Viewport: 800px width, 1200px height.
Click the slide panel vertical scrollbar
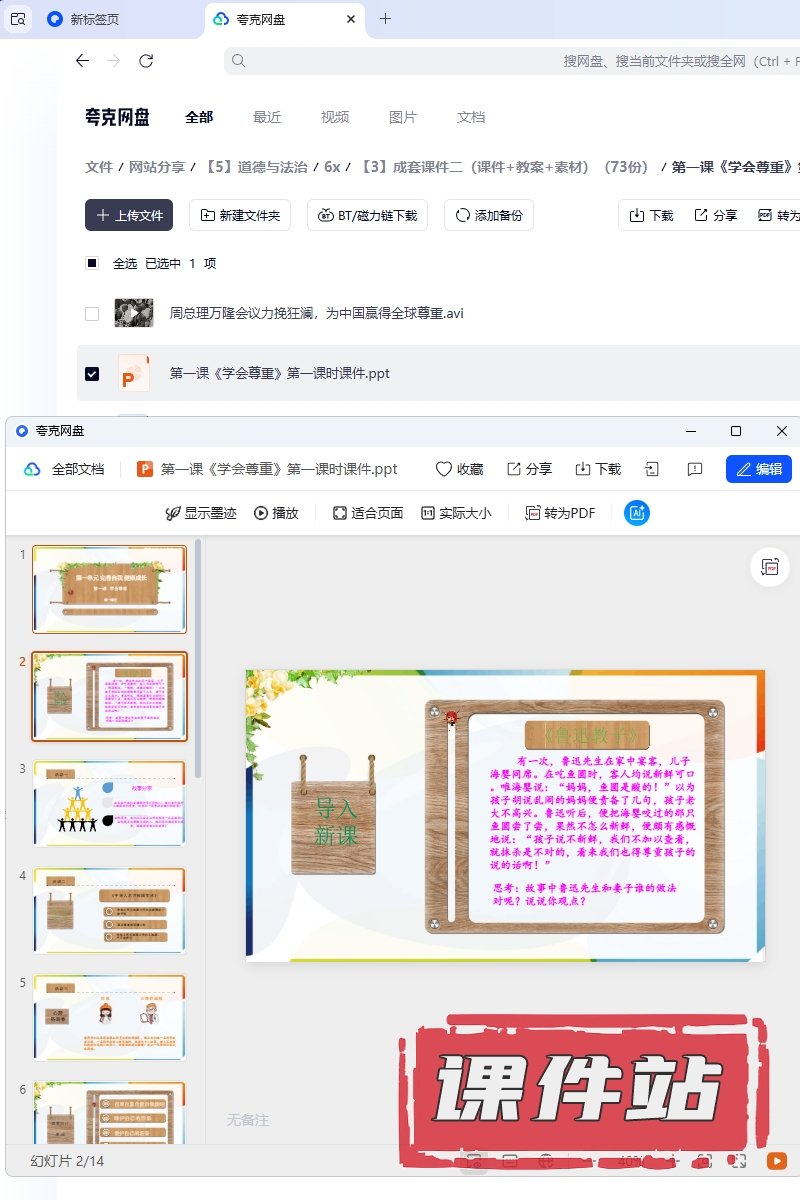click(198, 650)
